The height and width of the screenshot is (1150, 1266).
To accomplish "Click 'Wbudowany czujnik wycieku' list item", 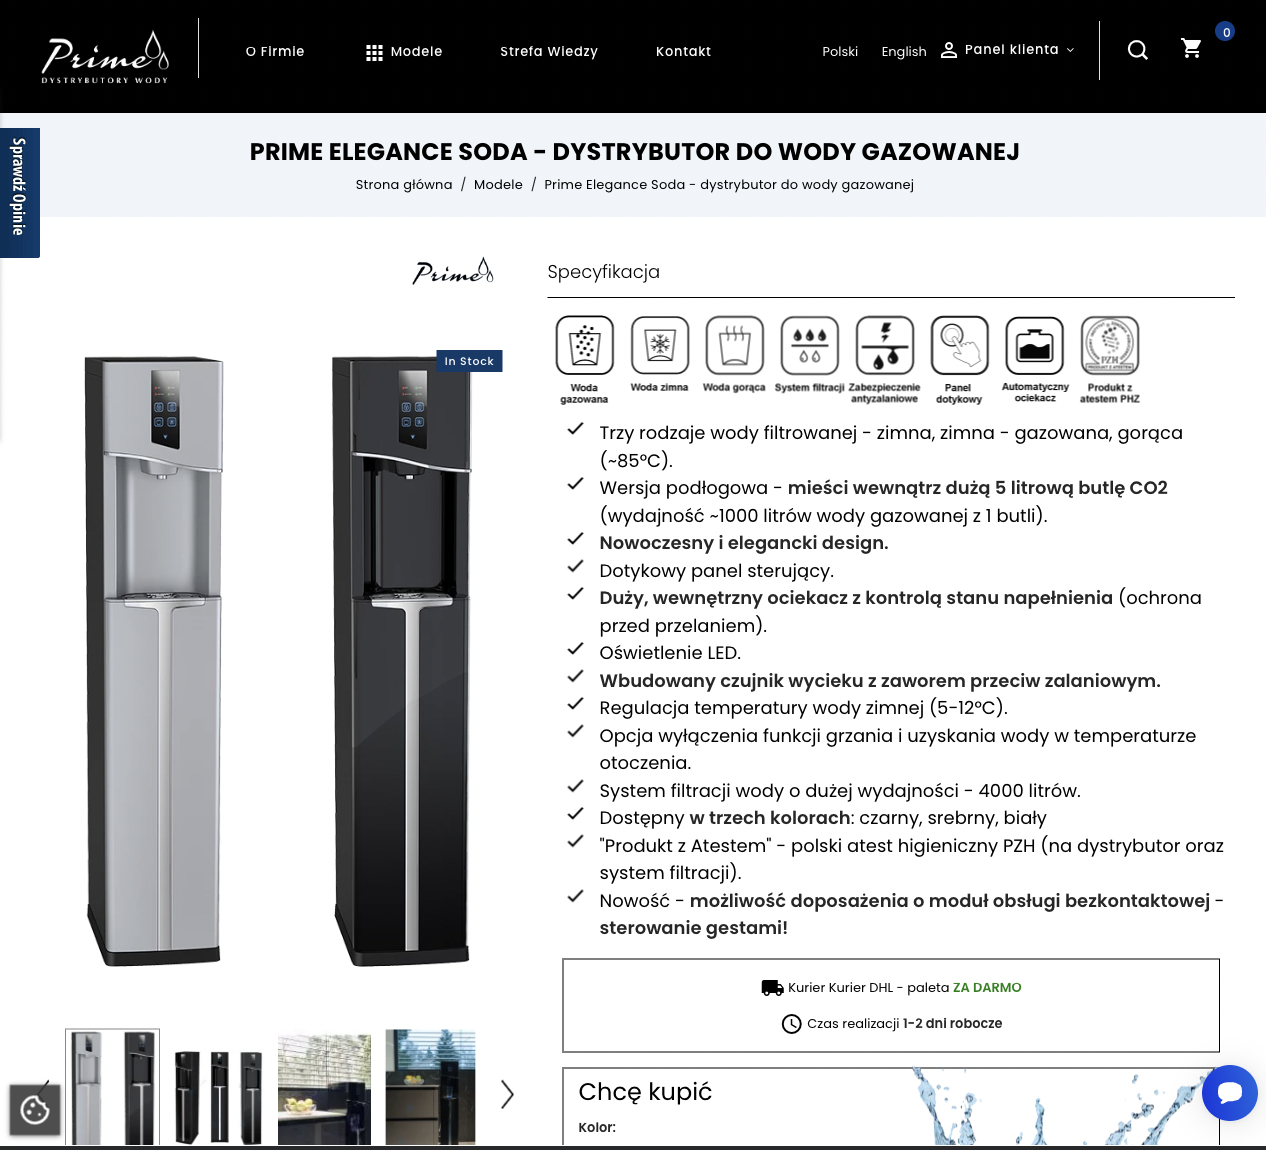I will coord(880,681).
